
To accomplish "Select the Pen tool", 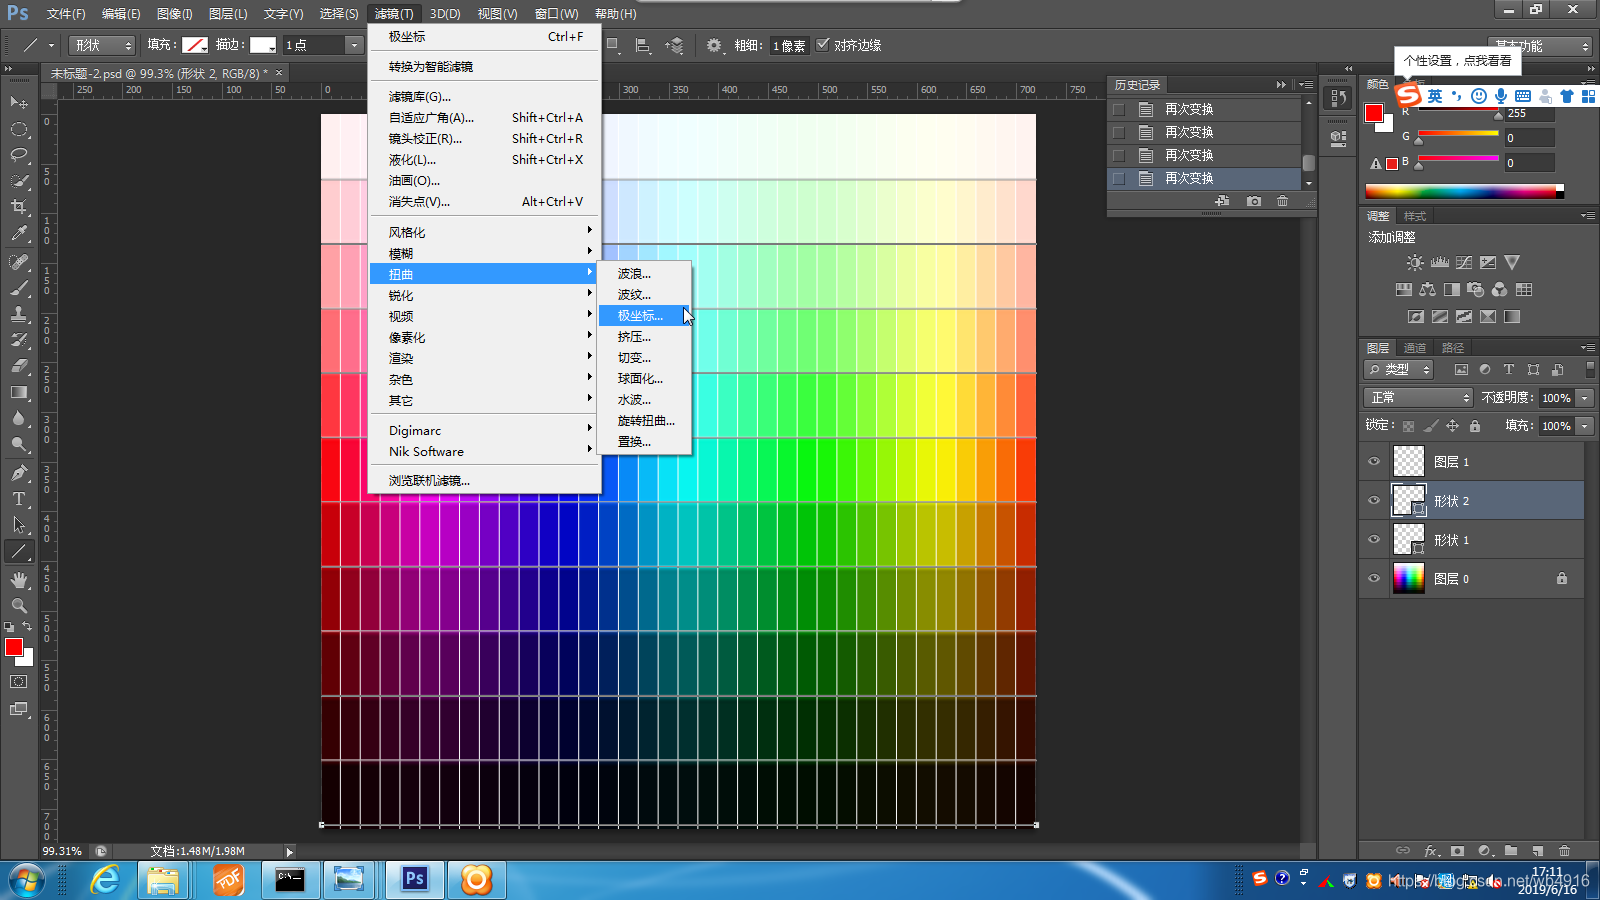I will point(19,472).
